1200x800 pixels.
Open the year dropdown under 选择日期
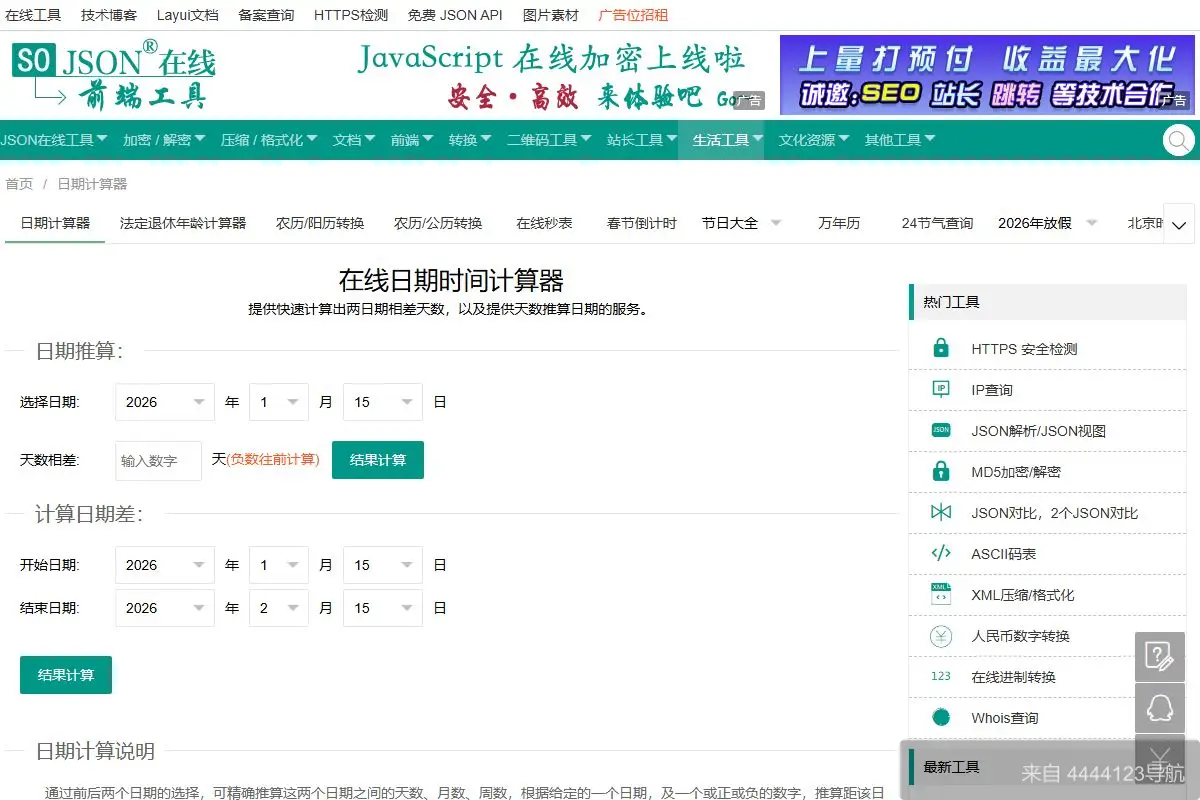[x=164, y=401]
